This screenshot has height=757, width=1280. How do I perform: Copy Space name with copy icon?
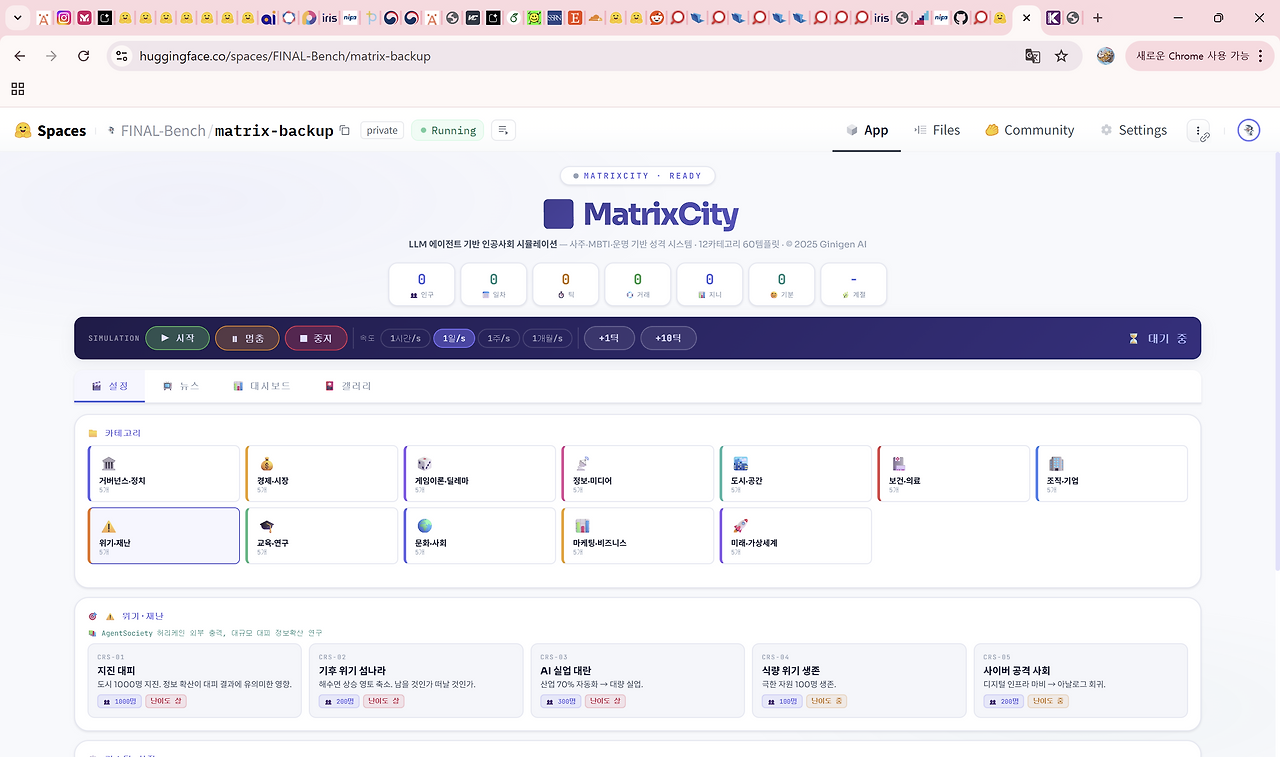[345, 130]
